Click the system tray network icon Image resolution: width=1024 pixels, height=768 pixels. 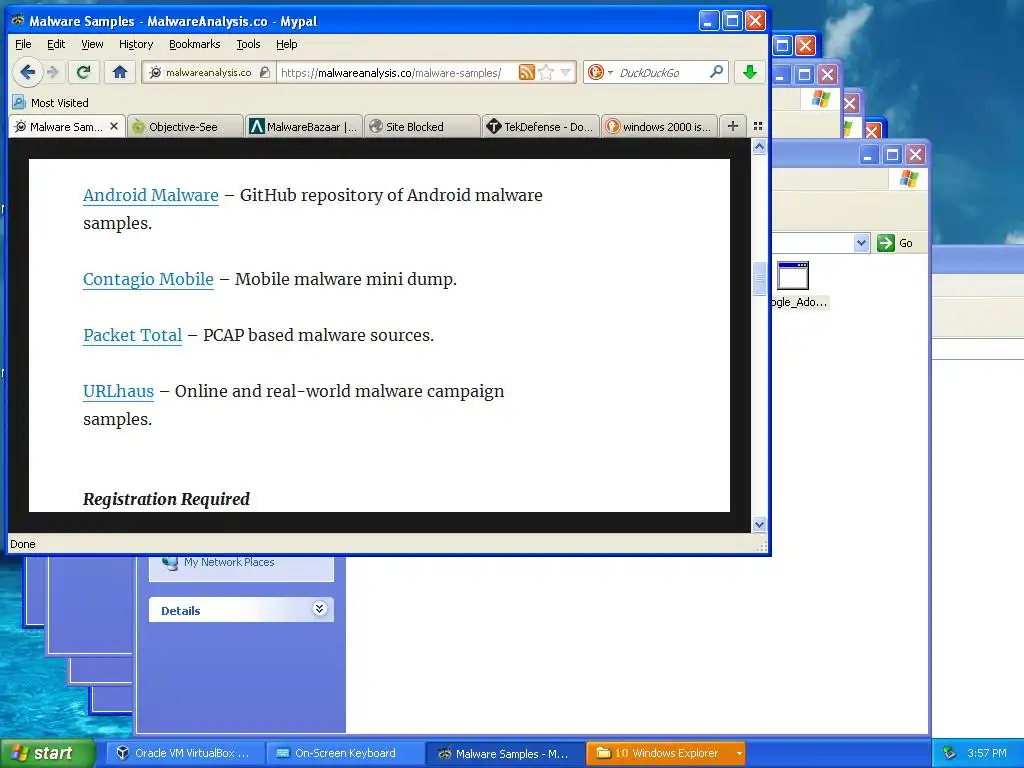(950, 753)
